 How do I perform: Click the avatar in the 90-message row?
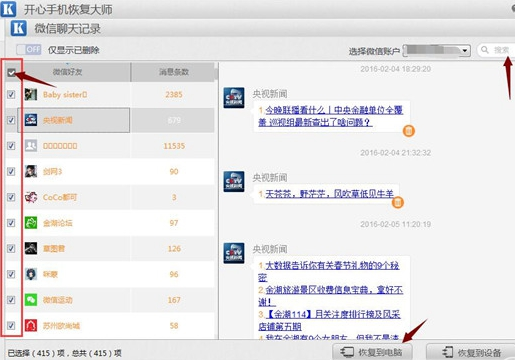[31, 171]
